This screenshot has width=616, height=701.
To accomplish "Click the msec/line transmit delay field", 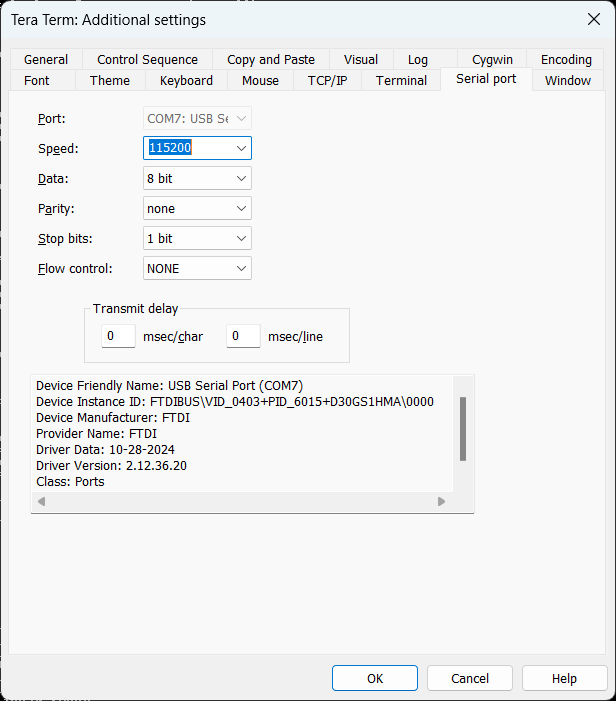I will 243,337.
